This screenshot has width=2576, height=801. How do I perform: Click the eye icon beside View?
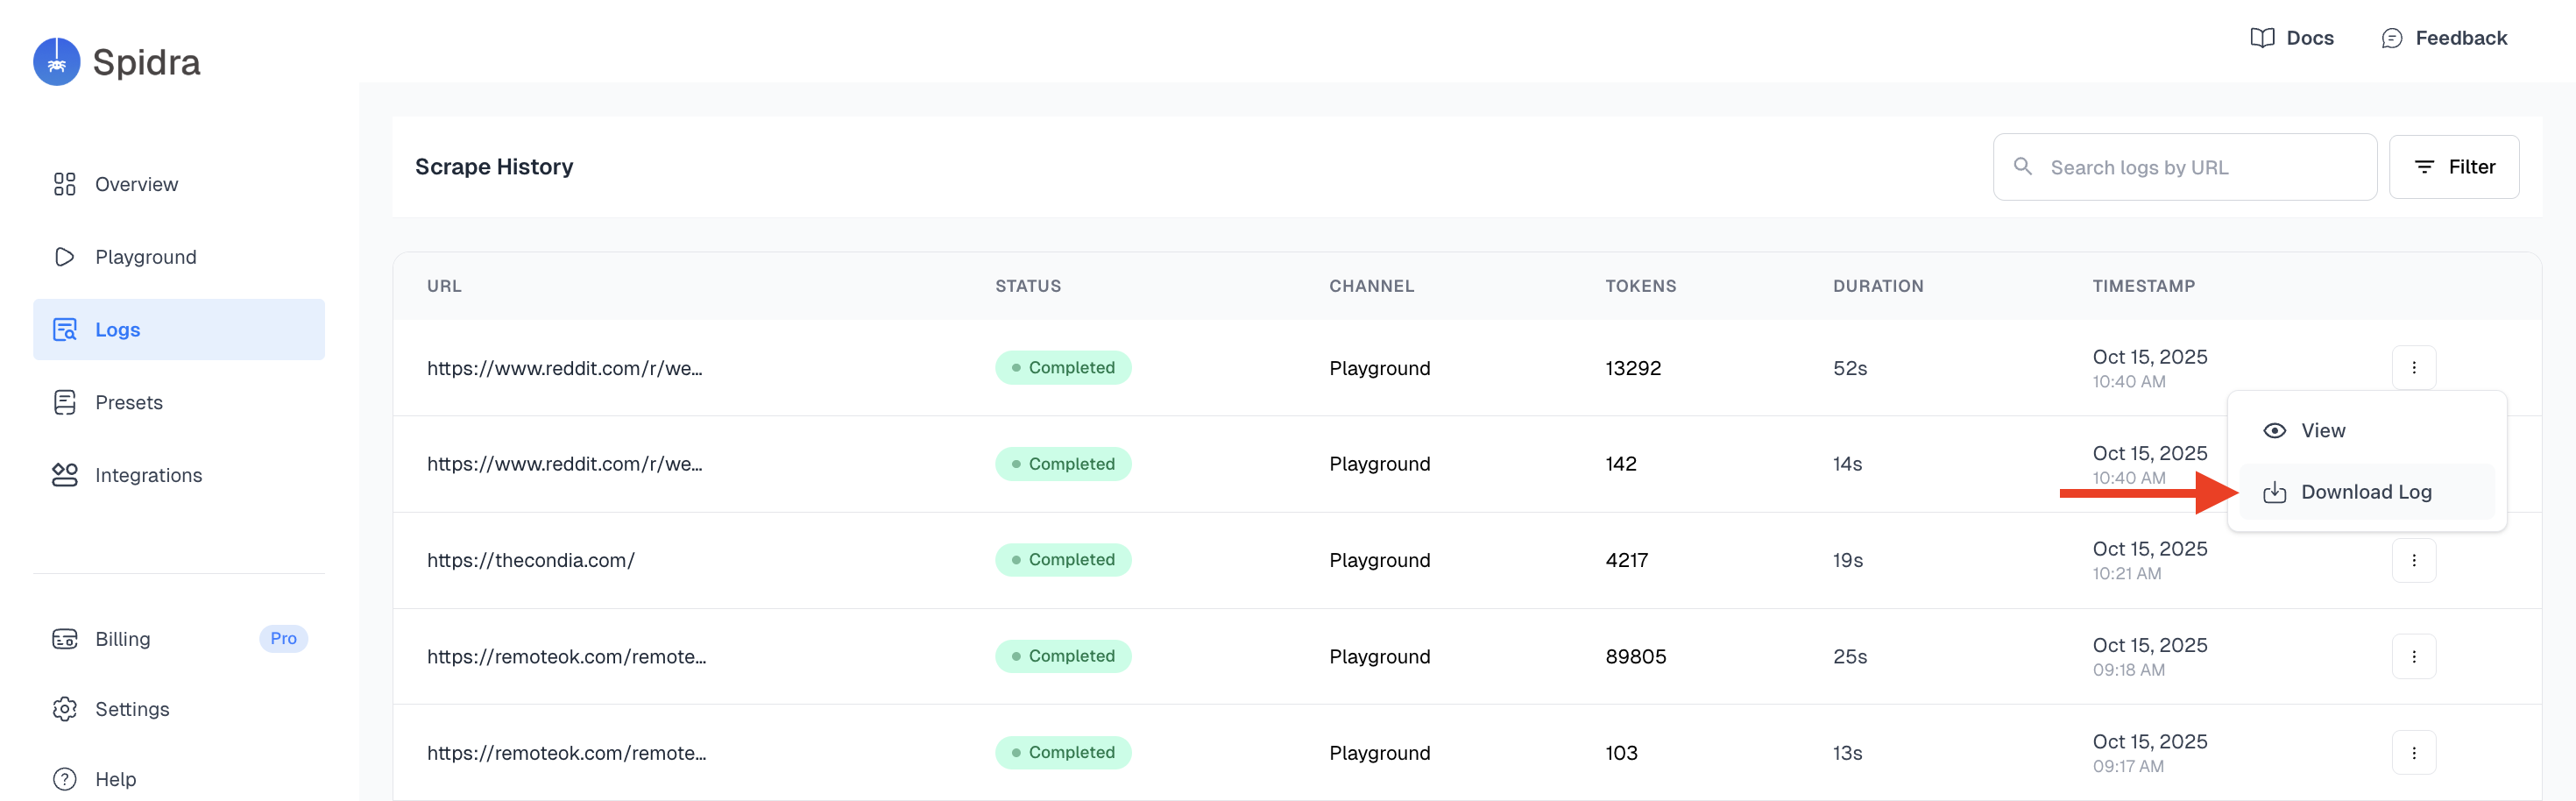[x=2274, y=430]
